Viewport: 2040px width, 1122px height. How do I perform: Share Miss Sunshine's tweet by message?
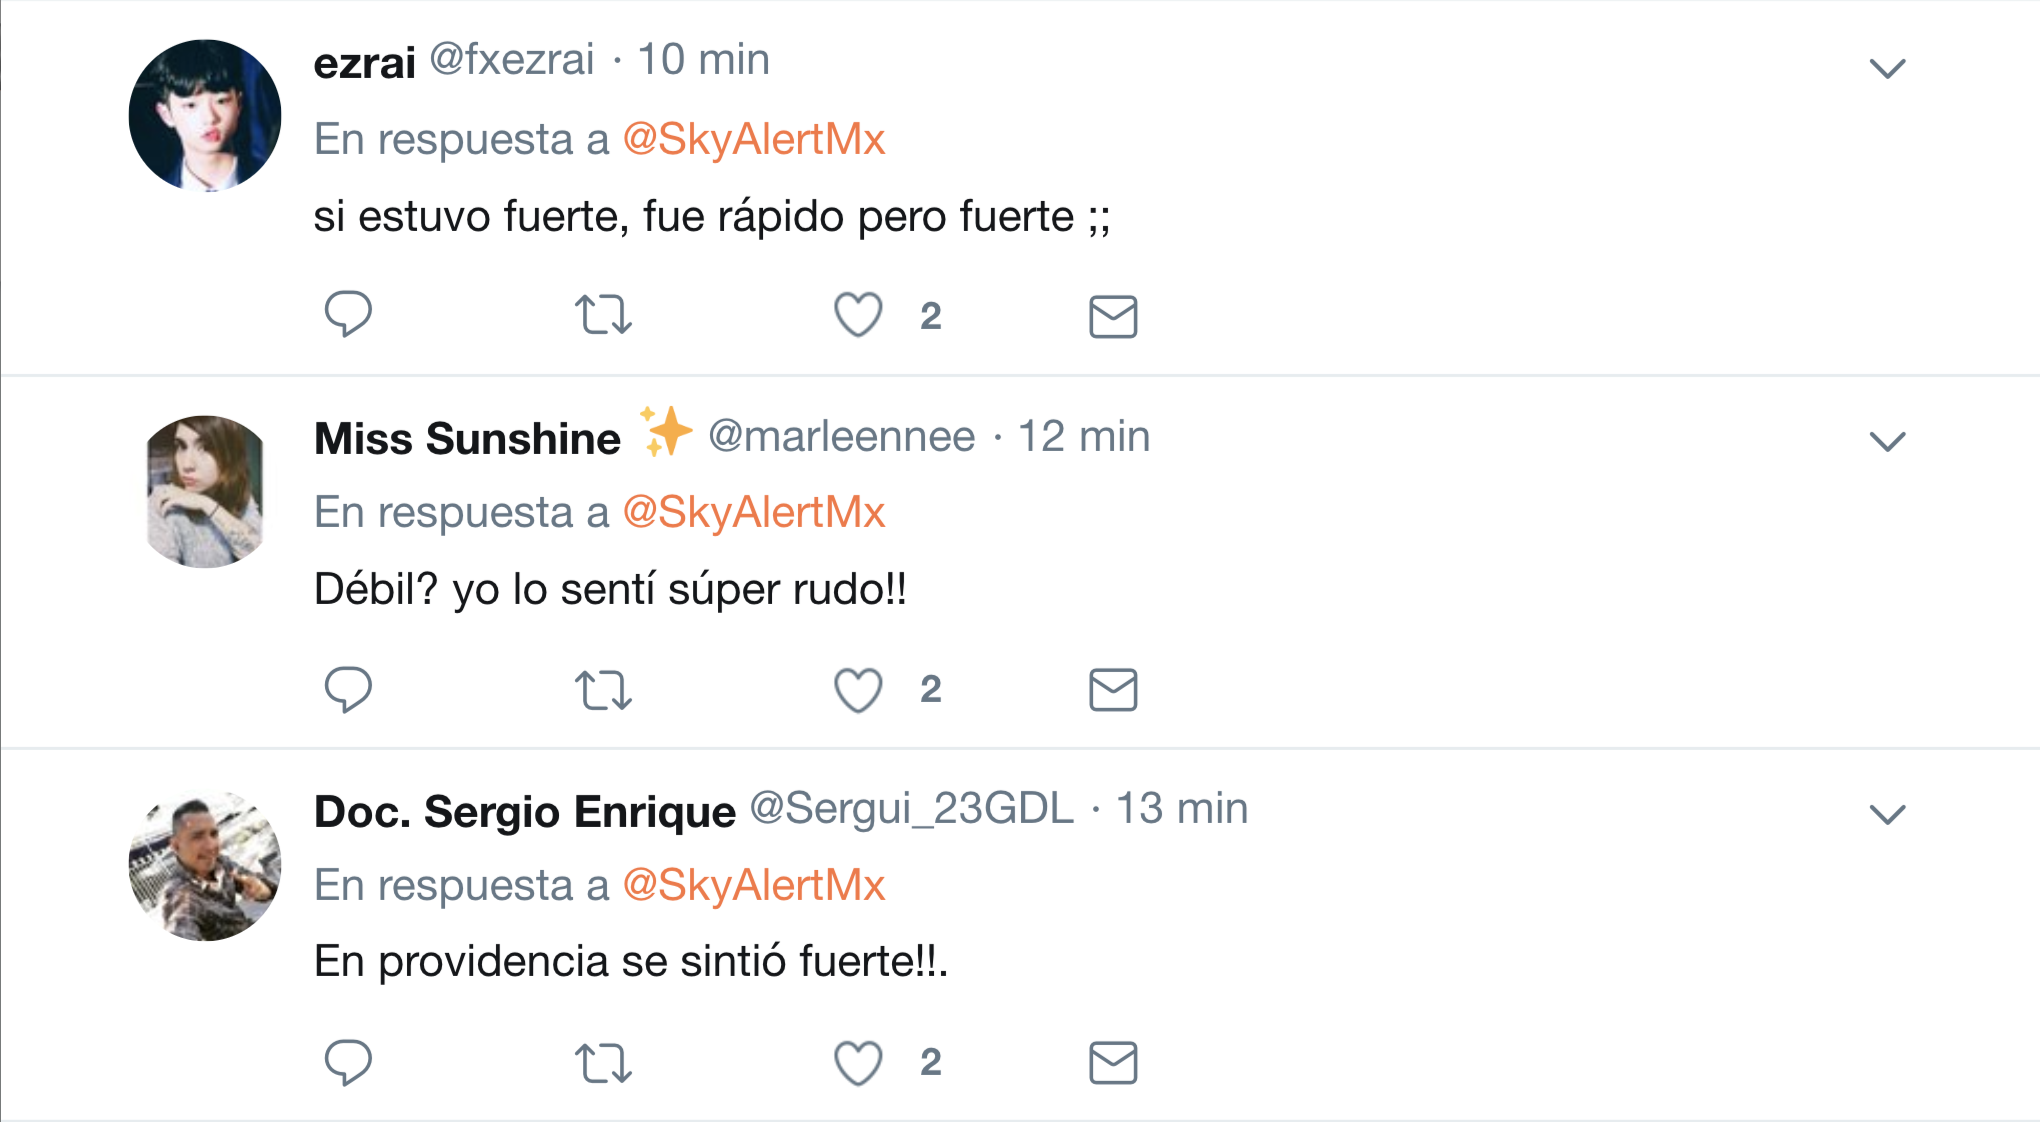coord(1113,690)
